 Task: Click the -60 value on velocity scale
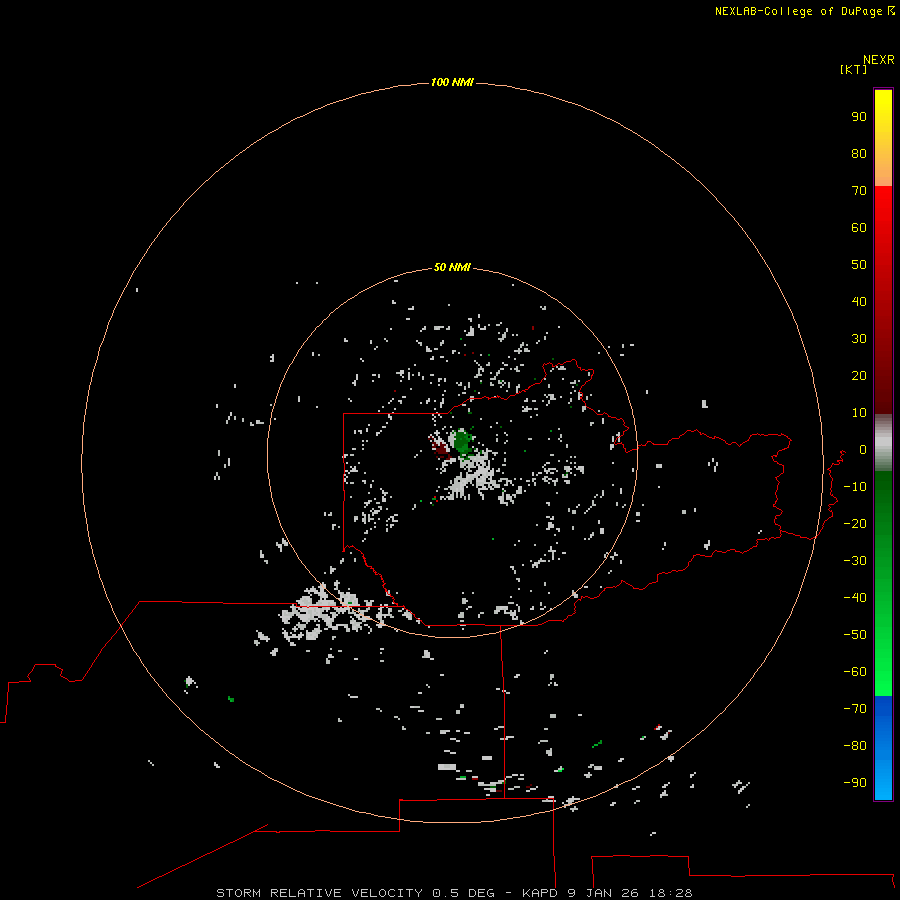pyautogui.click(x=855, y=672)
